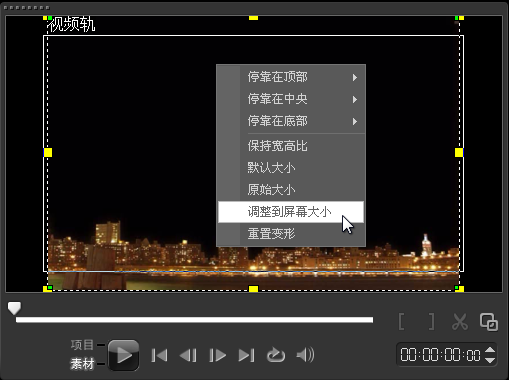509x380 pixels.
Task: Choose 默认大小 from context menu
Action: point(291,168)
